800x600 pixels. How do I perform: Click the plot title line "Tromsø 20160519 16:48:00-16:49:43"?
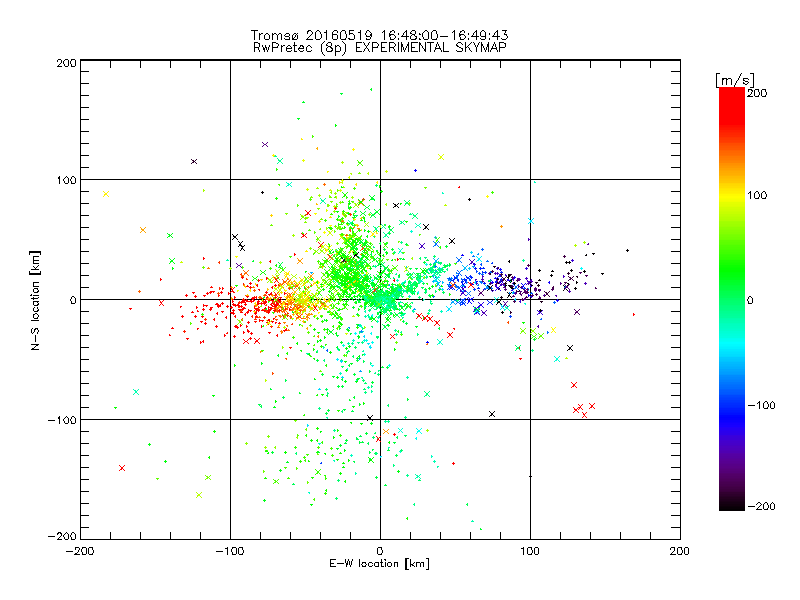[x=380, y=35]
